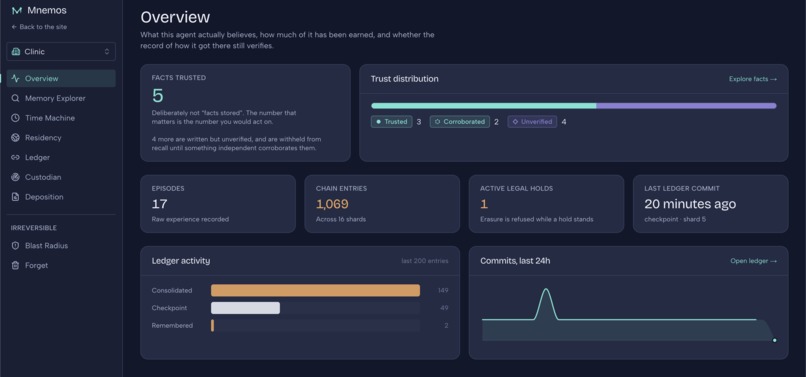This screenshot has height=377, width=806.
Task: Click the Custodian icon in sidebar
Action: tap(15, 177)
